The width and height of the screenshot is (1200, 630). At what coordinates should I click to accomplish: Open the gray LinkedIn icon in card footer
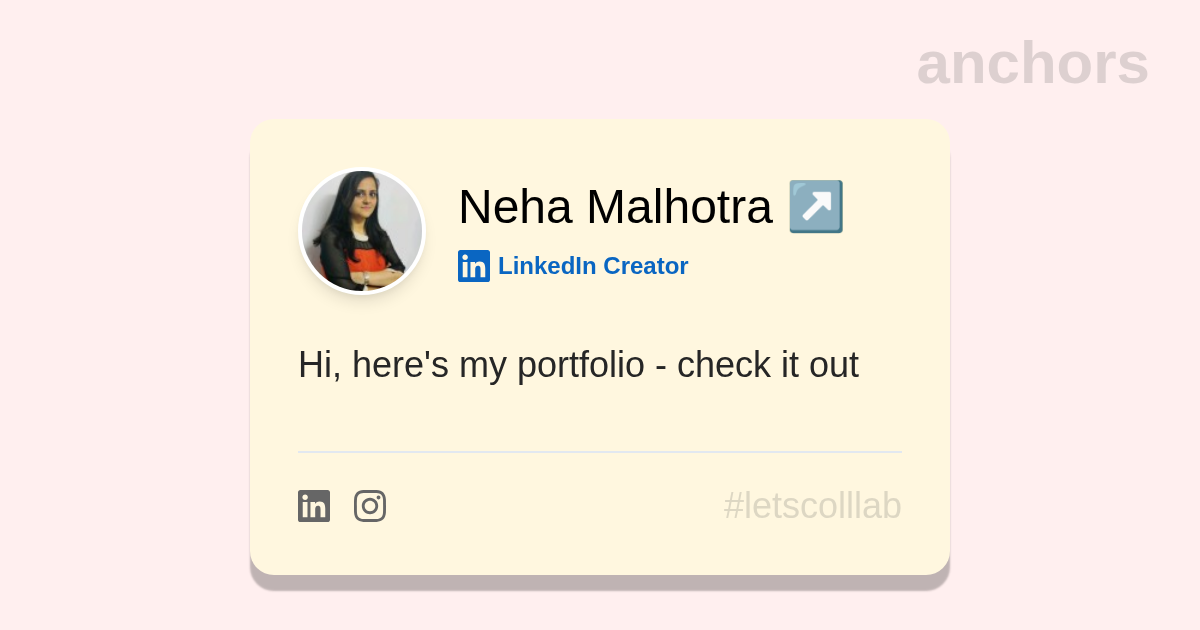[314, 506]
